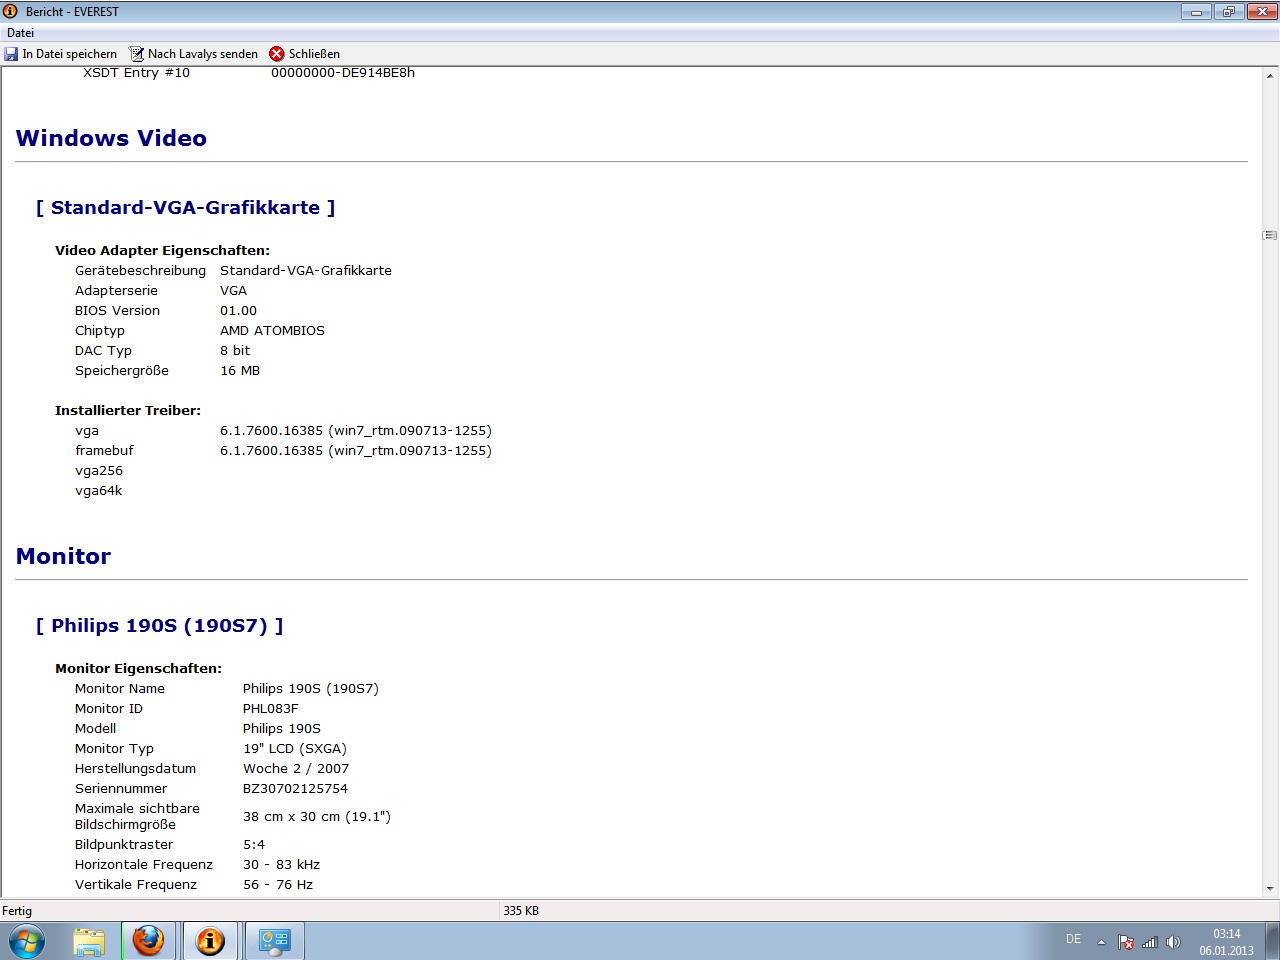1280x960 pixels.
Task: Click 'XSDT Entry #10' row label
Action: pyautogui.click(x=136, y=73)
